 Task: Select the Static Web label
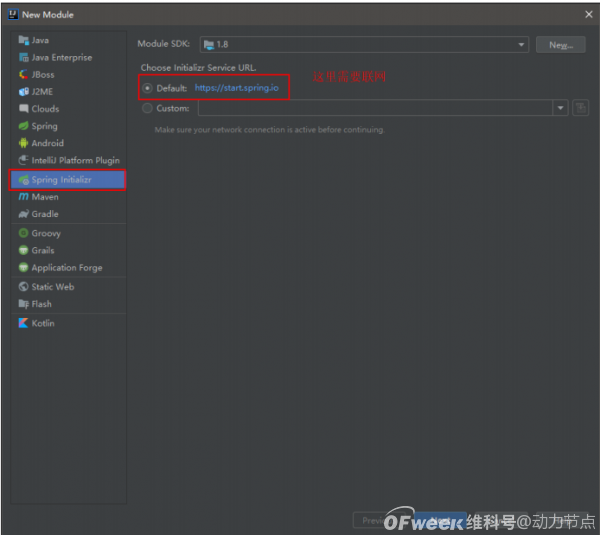pyautogui.click(x=53, y=287)
